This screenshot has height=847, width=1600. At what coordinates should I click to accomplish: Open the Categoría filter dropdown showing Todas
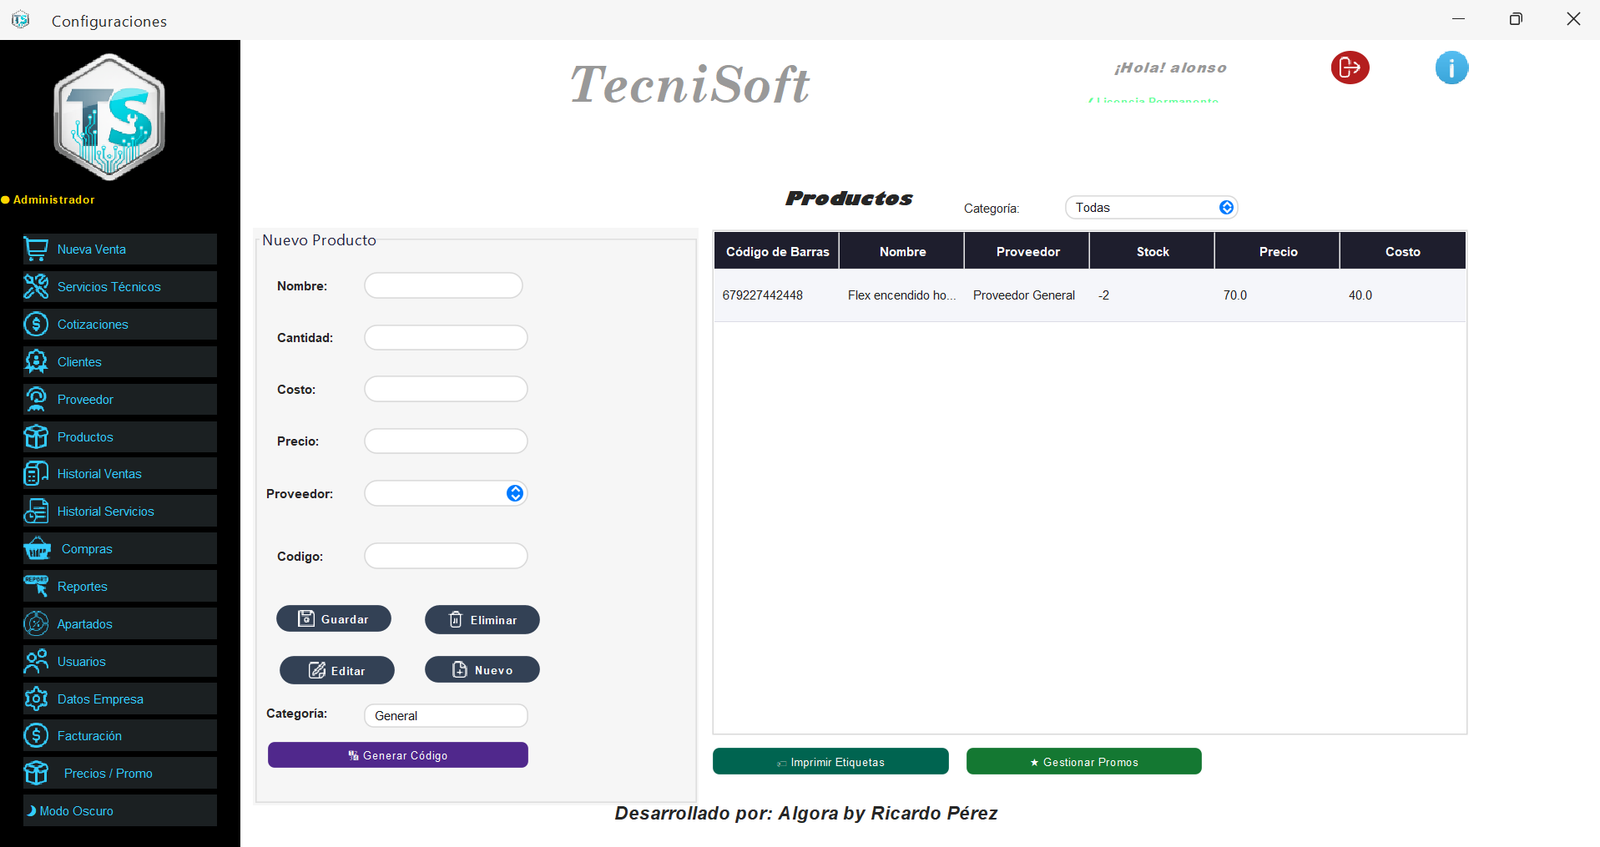click(x=1151, y=207)
